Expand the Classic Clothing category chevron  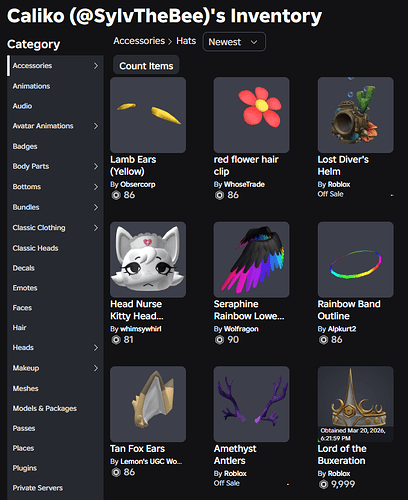(x=96, y=228)
